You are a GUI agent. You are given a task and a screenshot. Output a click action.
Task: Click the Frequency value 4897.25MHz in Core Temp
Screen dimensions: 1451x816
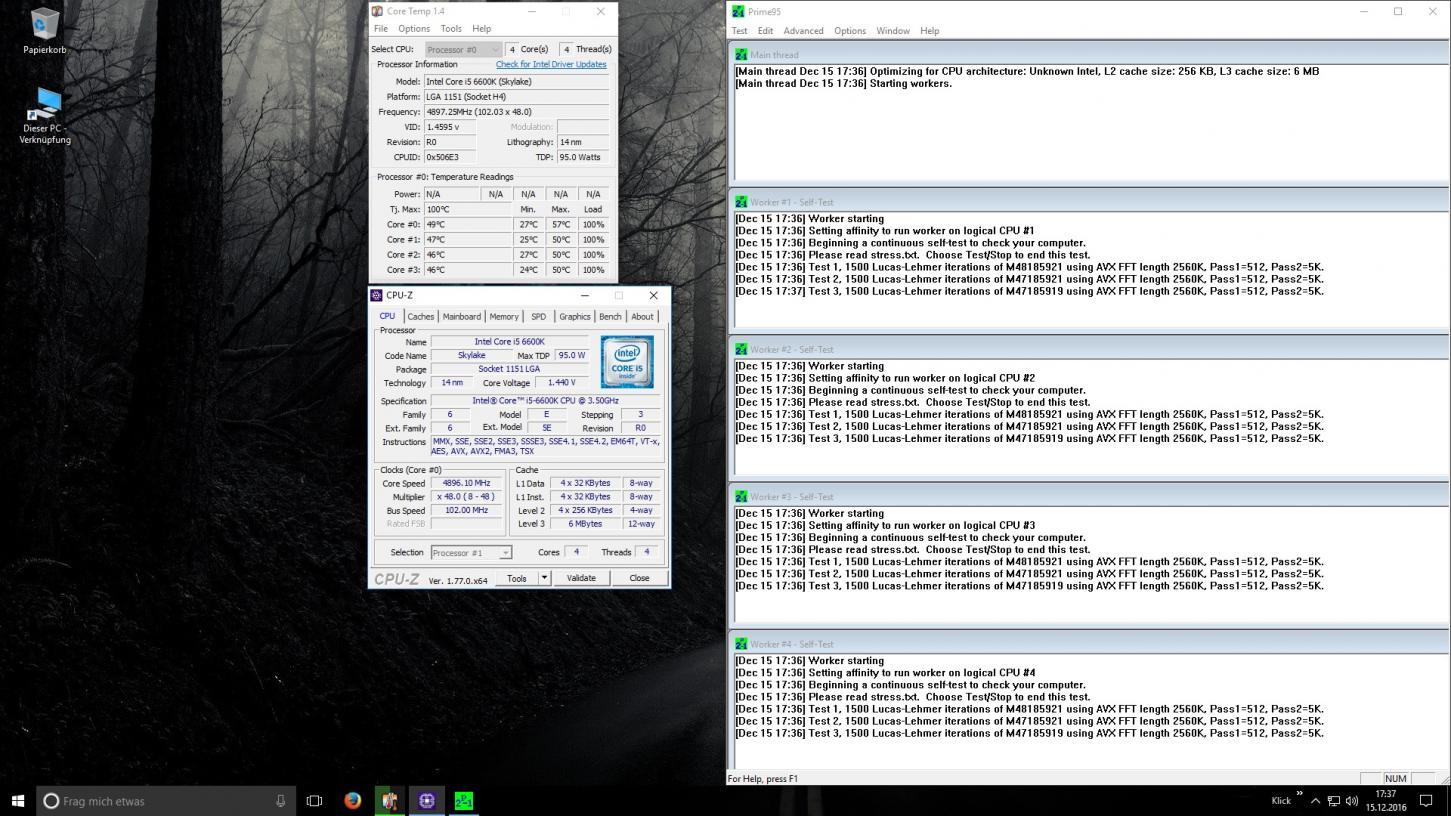pos(516,112)
